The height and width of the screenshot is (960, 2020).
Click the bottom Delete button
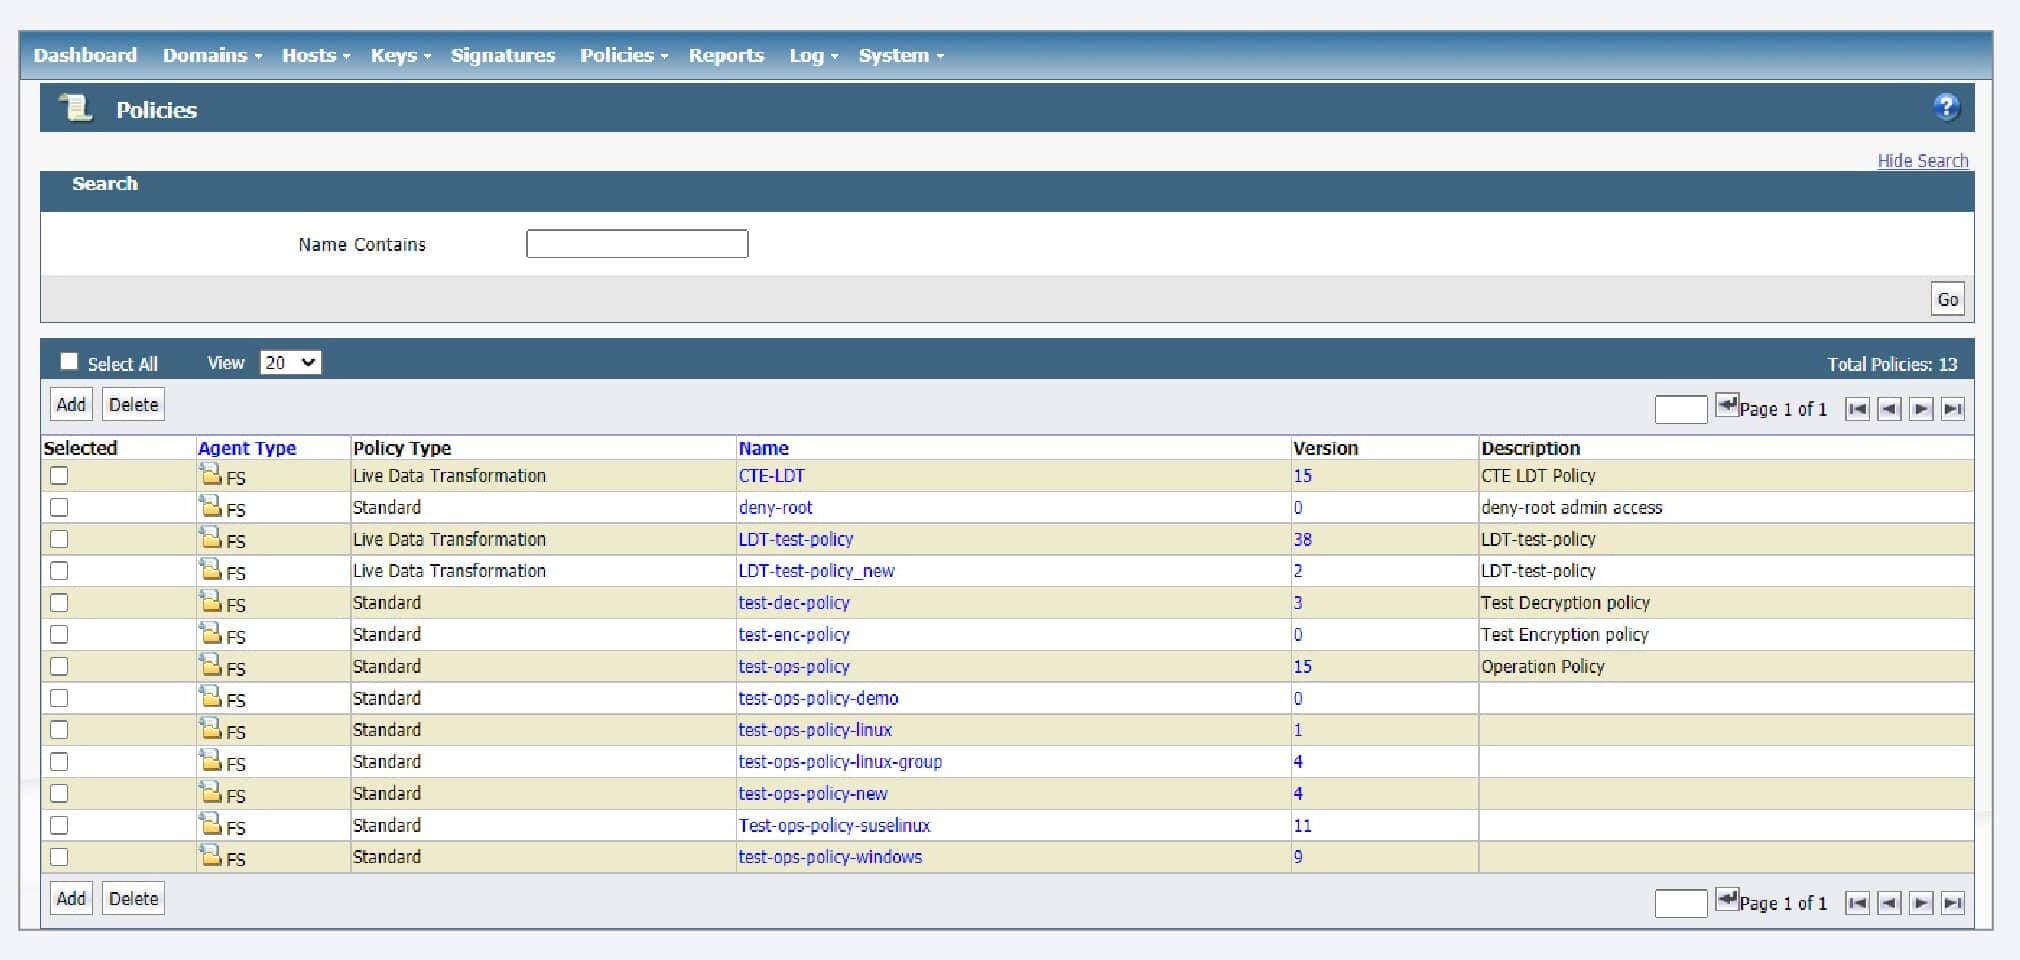[133, 899]
